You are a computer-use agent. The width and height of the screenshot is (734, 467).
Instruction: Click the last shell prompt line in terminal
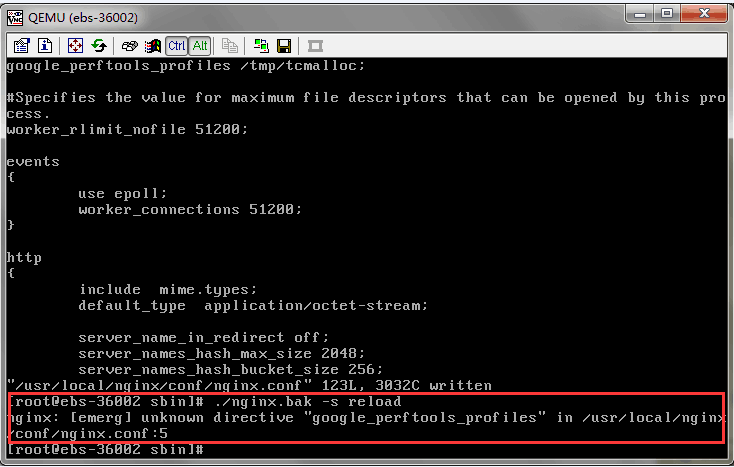(105, 449)
